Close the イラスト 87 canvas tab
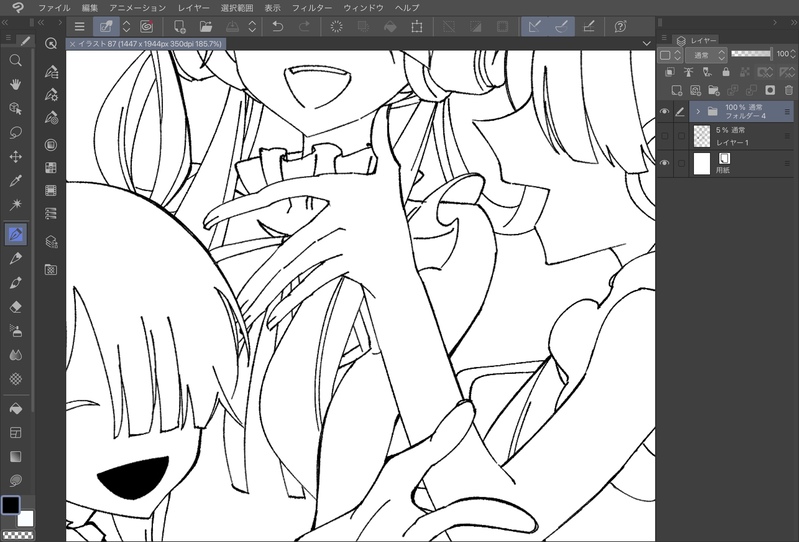 coord(72,44)
